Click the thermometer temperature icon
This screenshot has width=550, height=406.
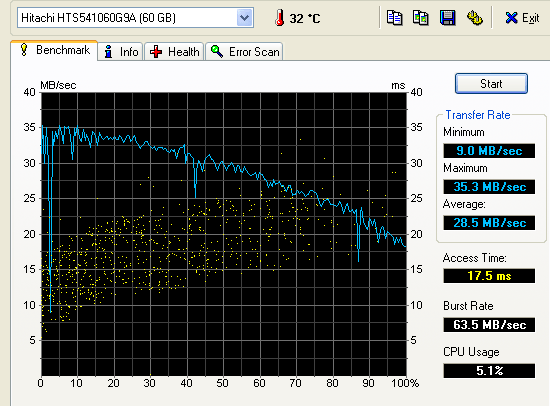coord(280,18)
